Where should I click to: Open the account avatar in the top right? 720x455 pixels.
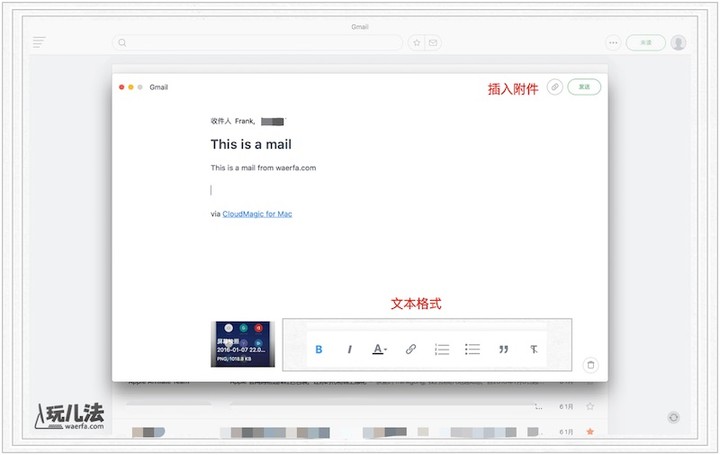(678, 43)
